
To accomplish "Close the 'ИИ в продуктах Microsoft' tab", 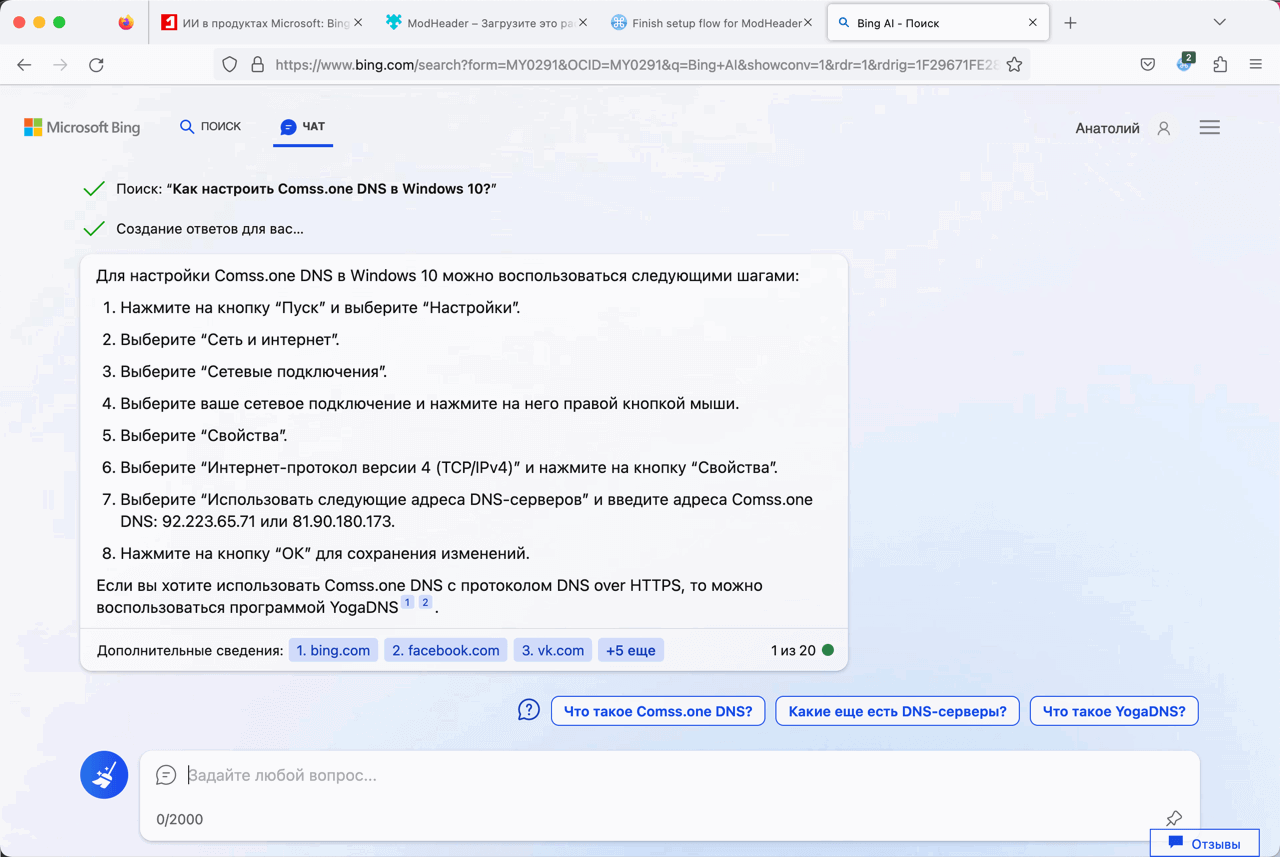I will pyautogui.click(x=359, y=23).
